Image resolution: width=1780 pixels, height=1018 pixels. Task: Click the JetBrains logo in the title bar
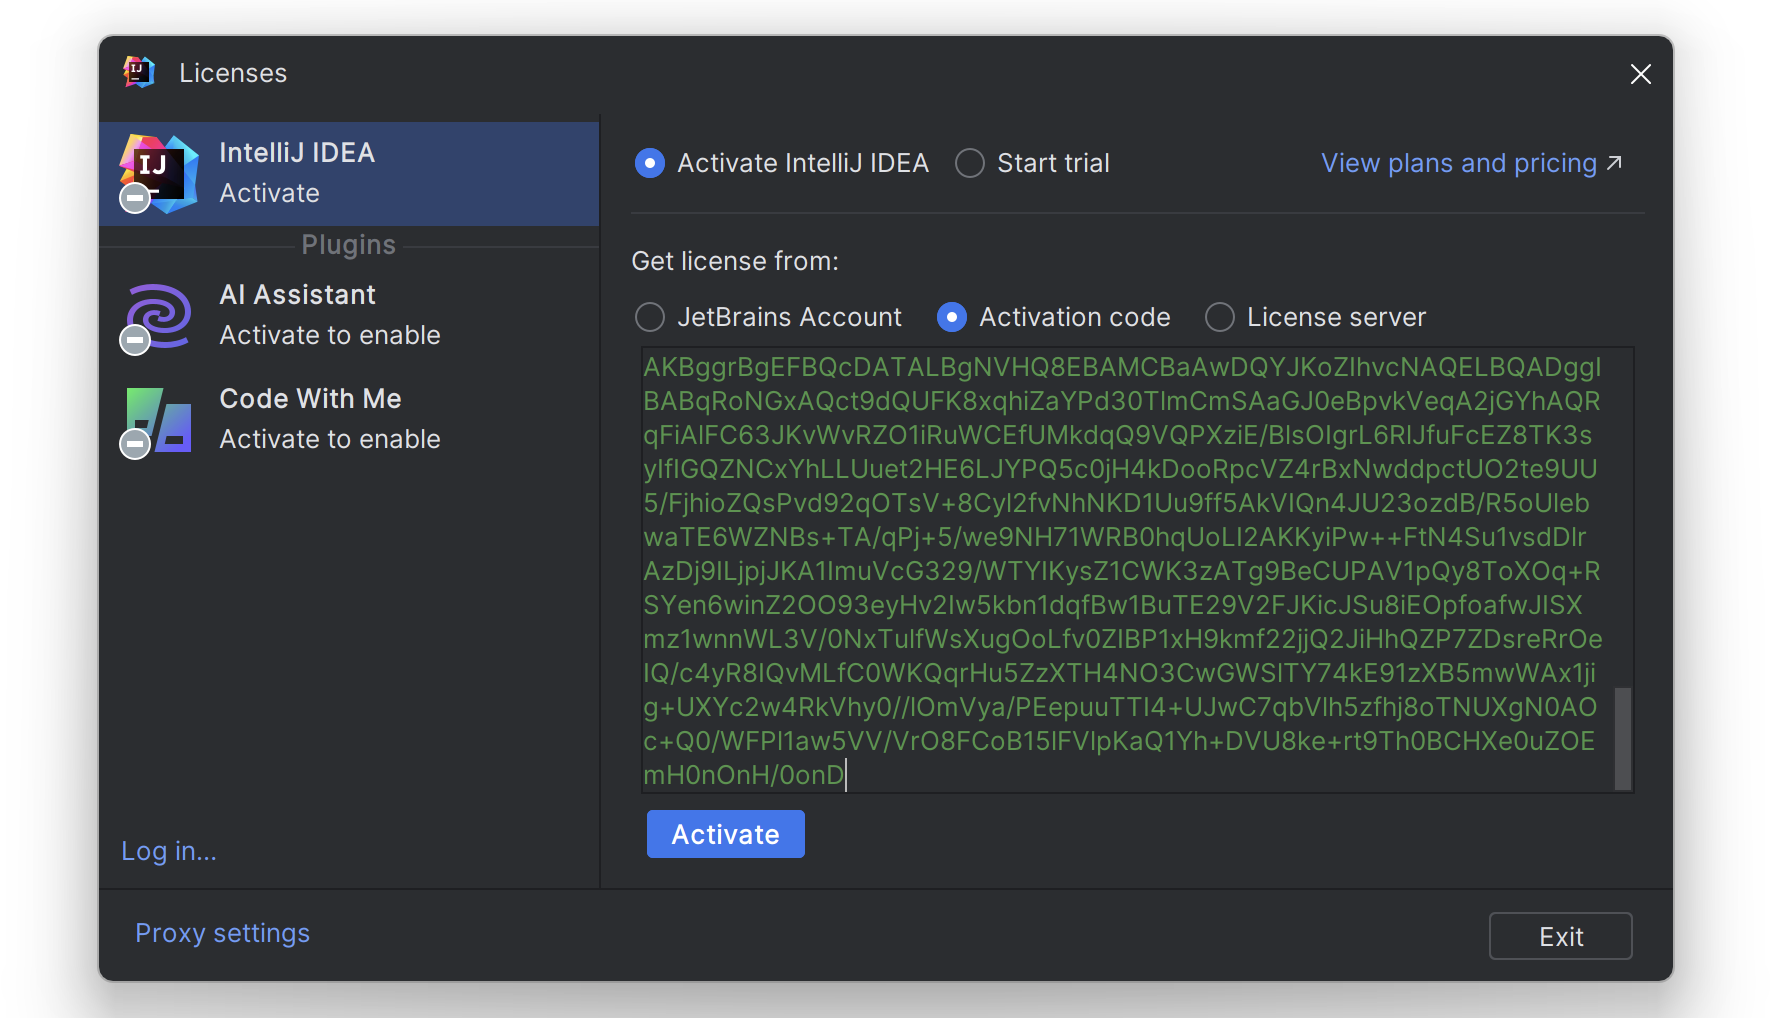click(139, 71)
